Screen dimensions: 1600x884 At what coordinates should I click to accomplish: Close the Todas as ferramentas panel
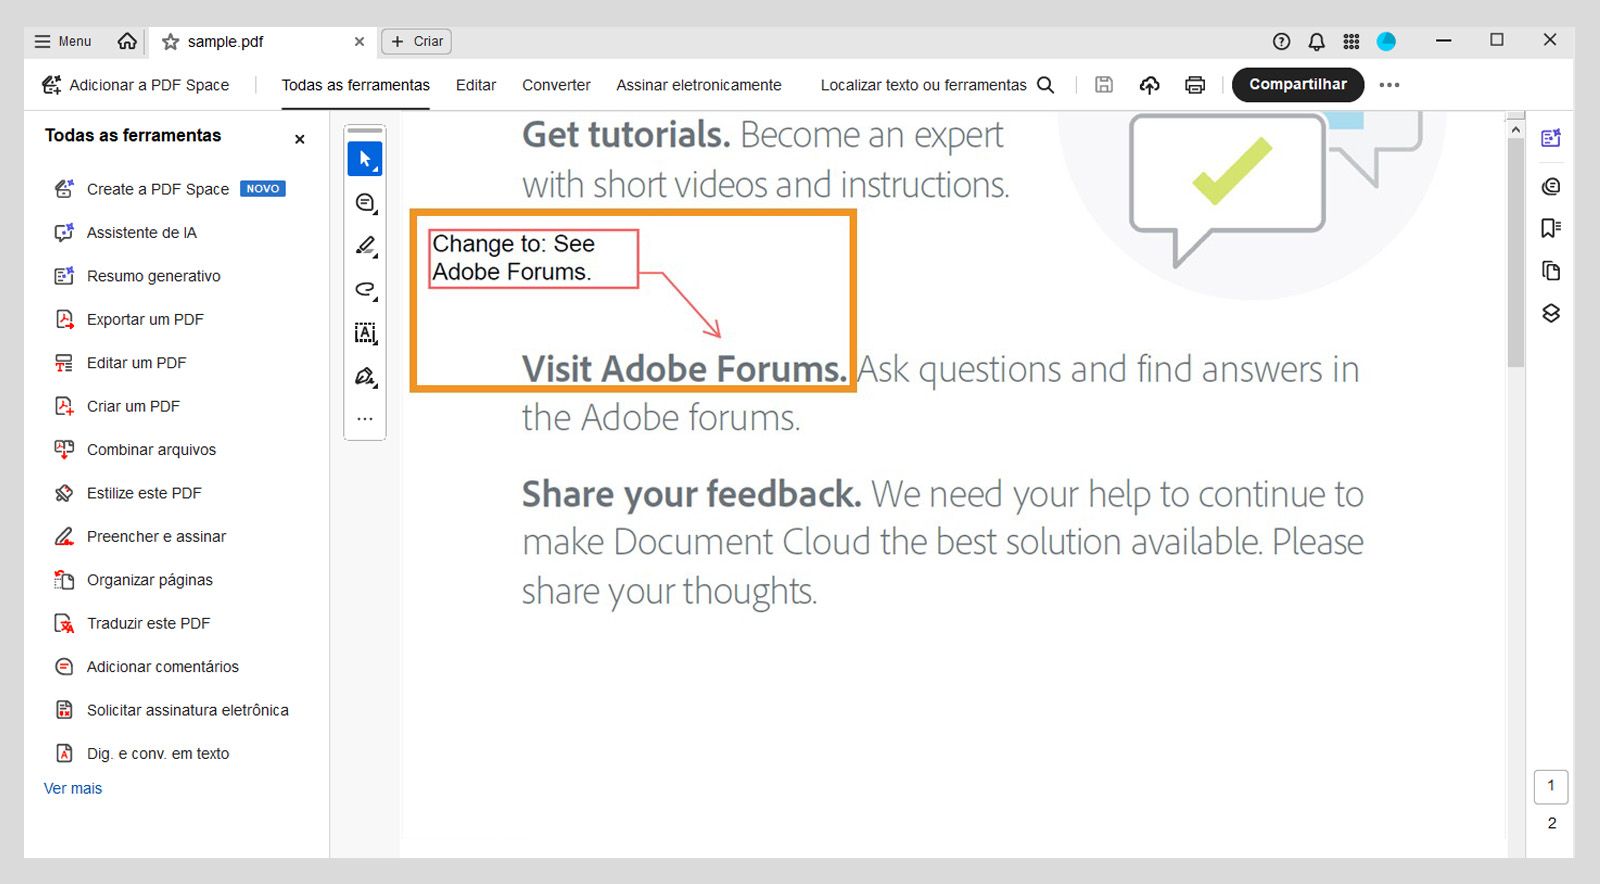tap(299, 139)
